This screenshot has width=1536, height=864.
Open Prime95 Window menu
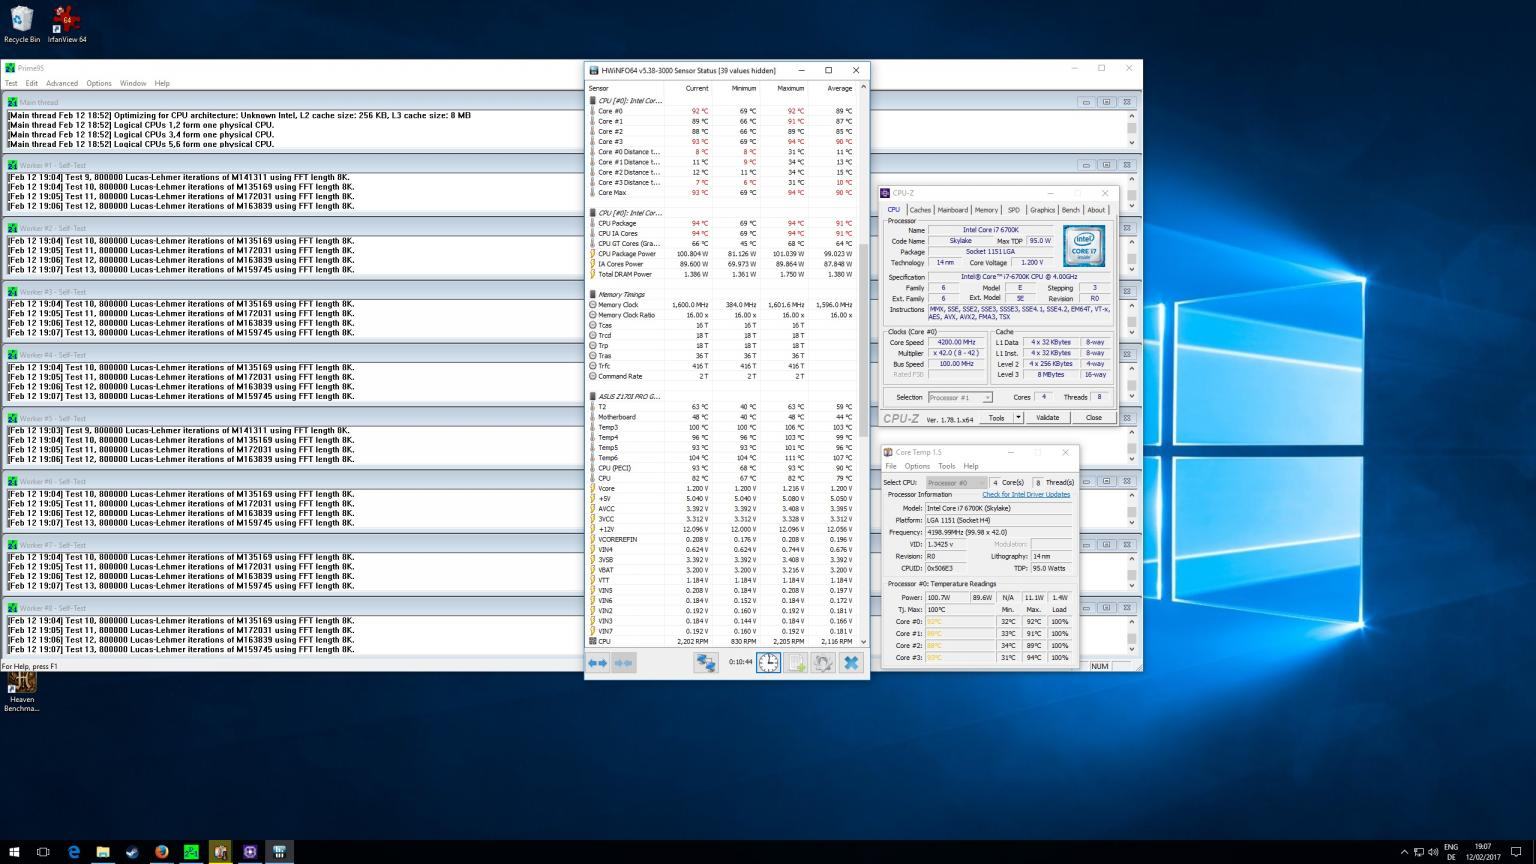click(x=133, y=83)
